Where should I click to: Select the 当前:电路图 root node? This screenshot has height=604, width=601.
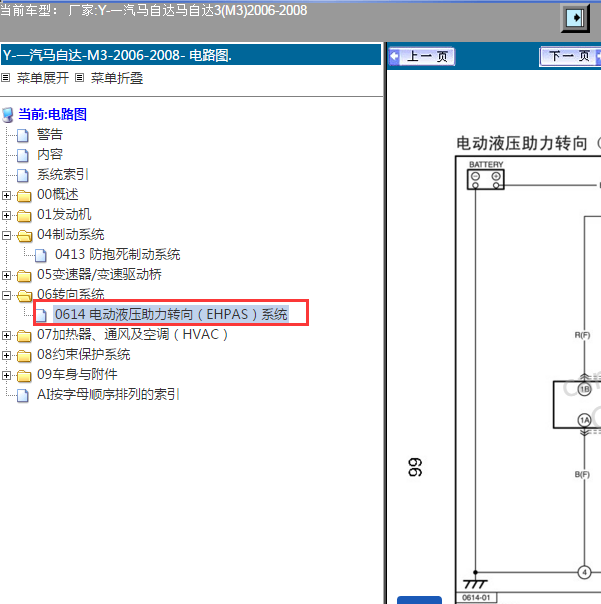coord(52,114)
